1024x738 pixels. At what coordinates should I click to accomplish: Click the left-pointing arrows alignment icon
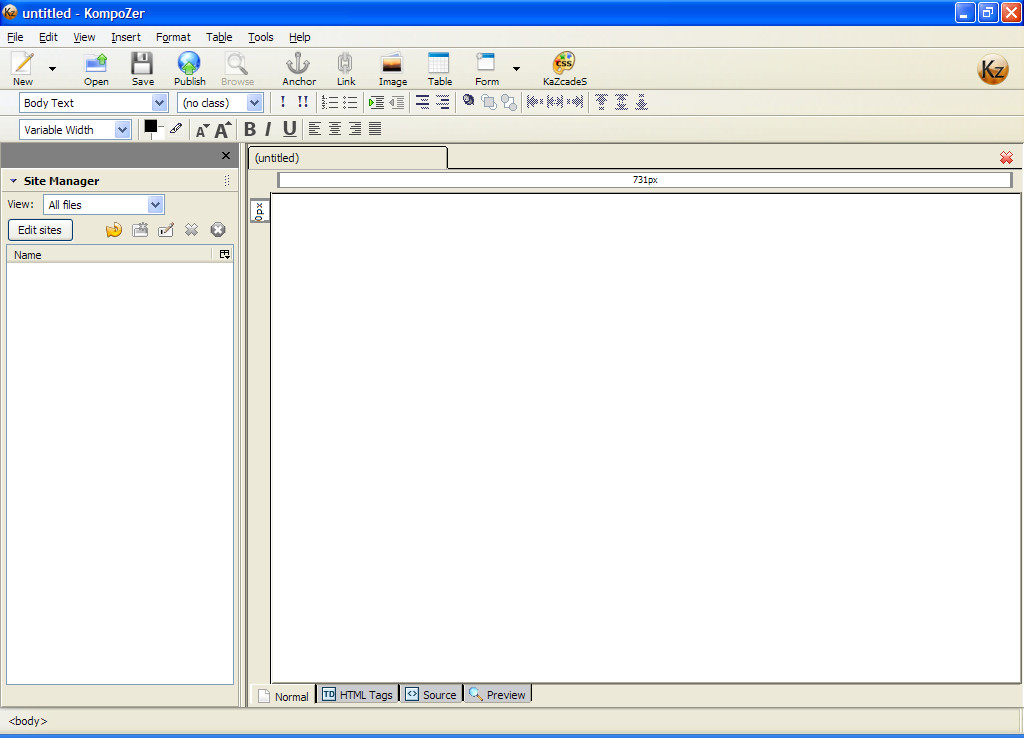tap(535, 101)
